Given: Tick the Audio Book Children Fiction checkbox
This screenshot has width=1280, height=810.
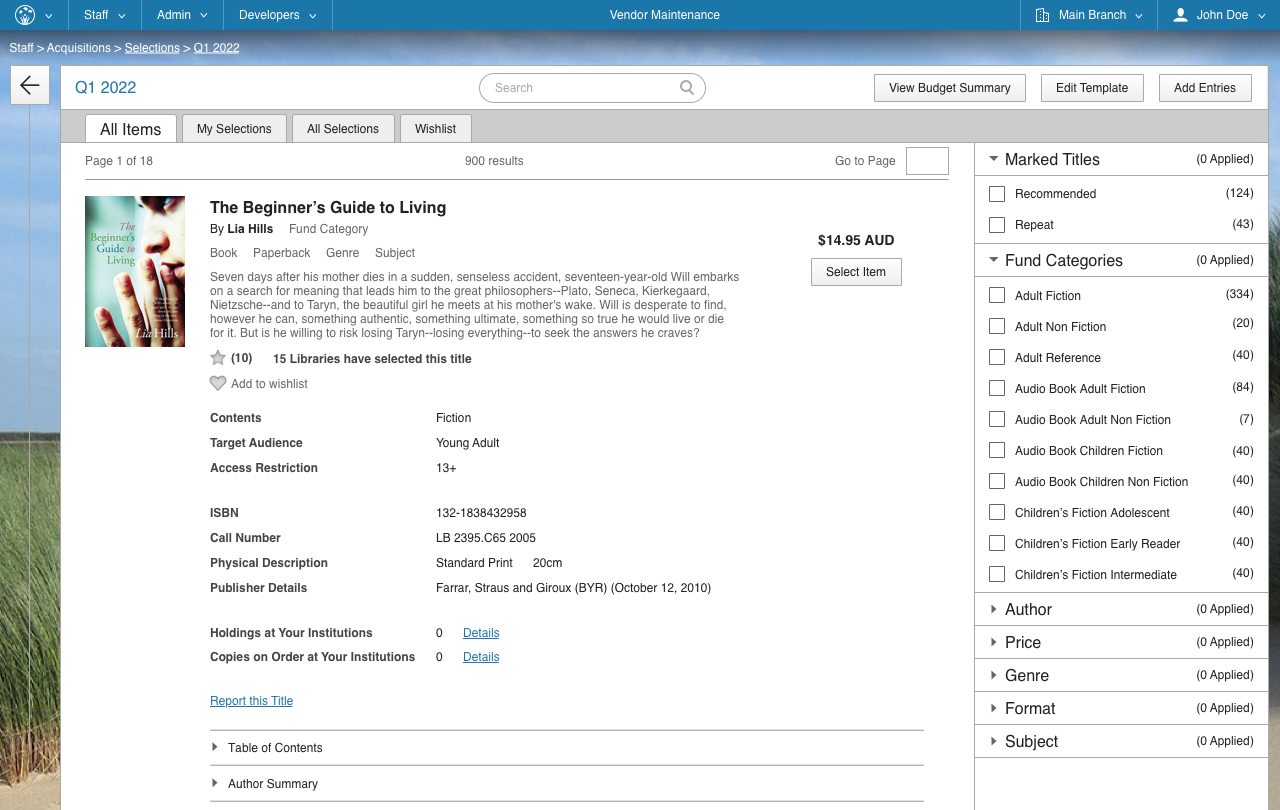Looking at the screenshot, I should pos(997,451).
